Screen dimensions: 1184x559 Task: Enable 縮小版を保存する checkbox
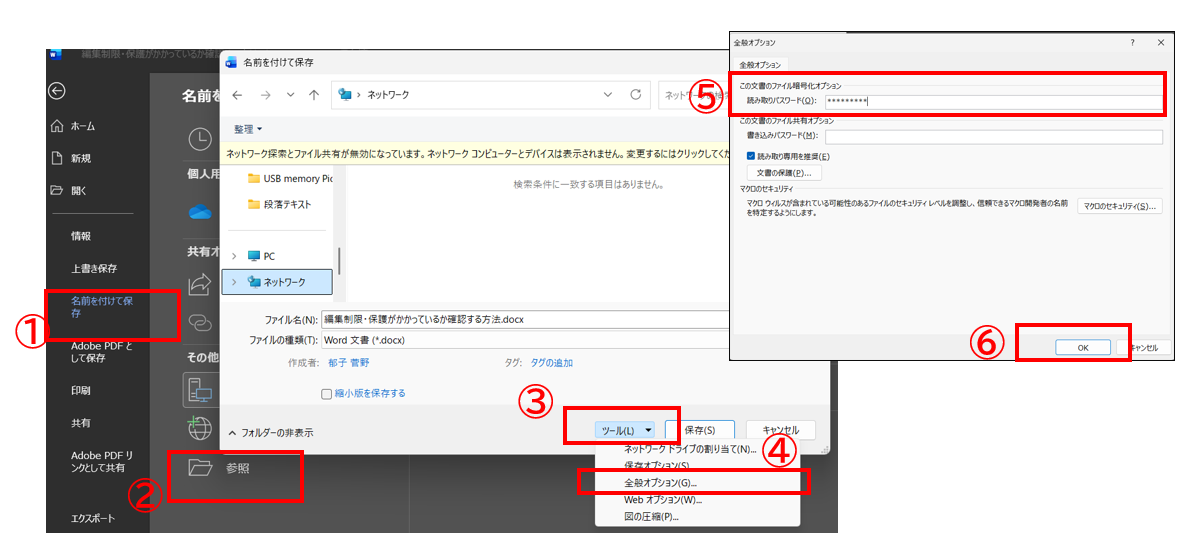tap(326, 393)
